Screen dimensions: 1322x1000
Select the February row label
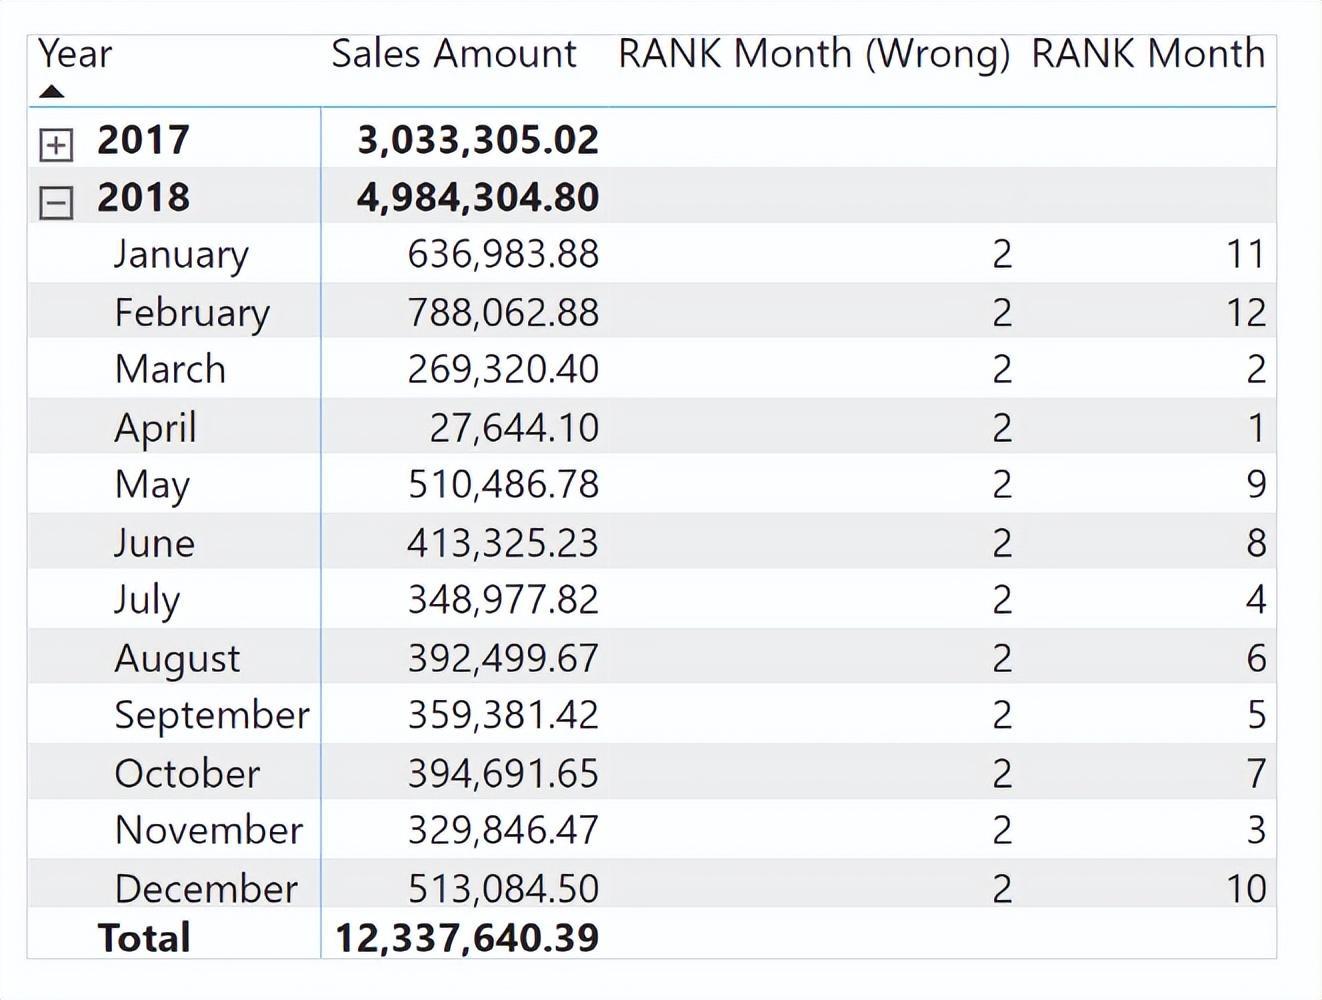(192, 312)
